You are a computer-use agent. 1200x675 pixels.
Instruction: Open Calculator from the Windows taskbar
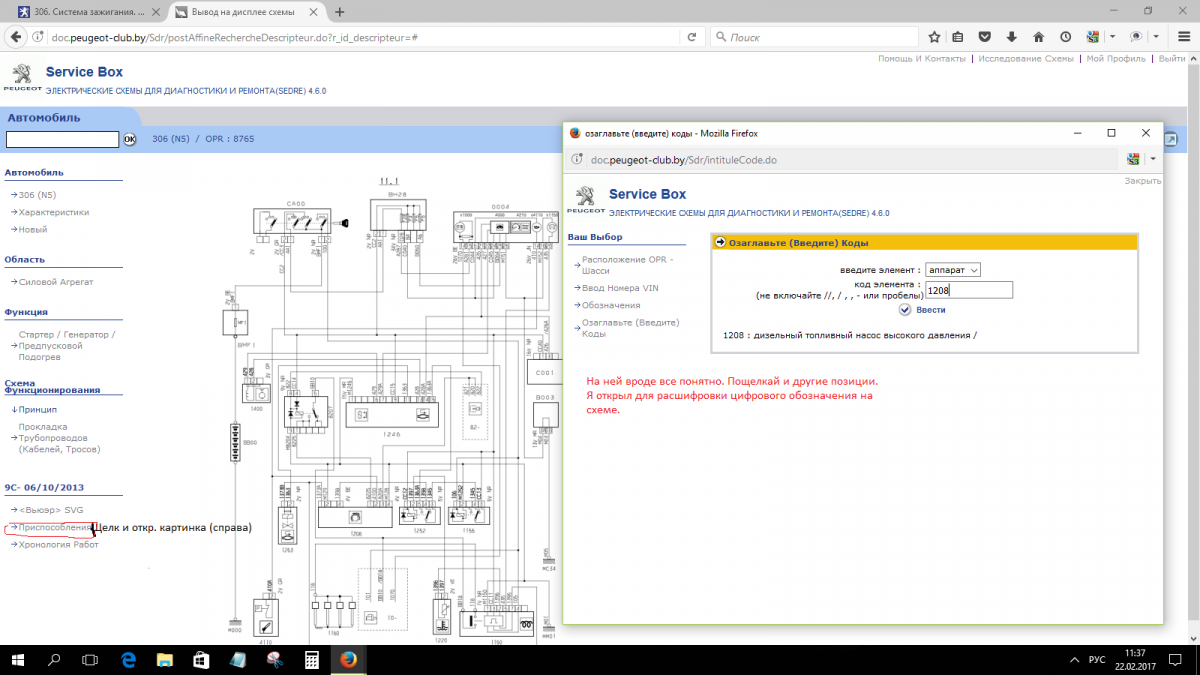coord(312,660)
